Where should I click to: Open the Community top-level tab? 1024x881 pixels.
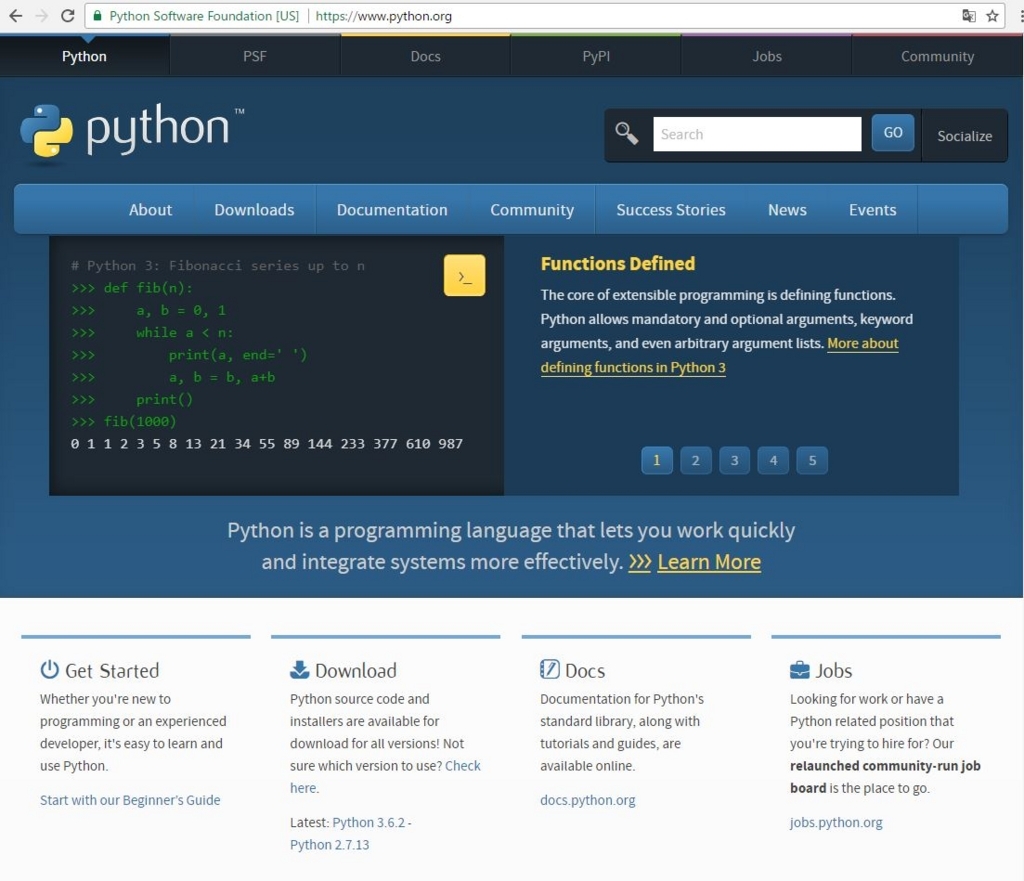938,56
